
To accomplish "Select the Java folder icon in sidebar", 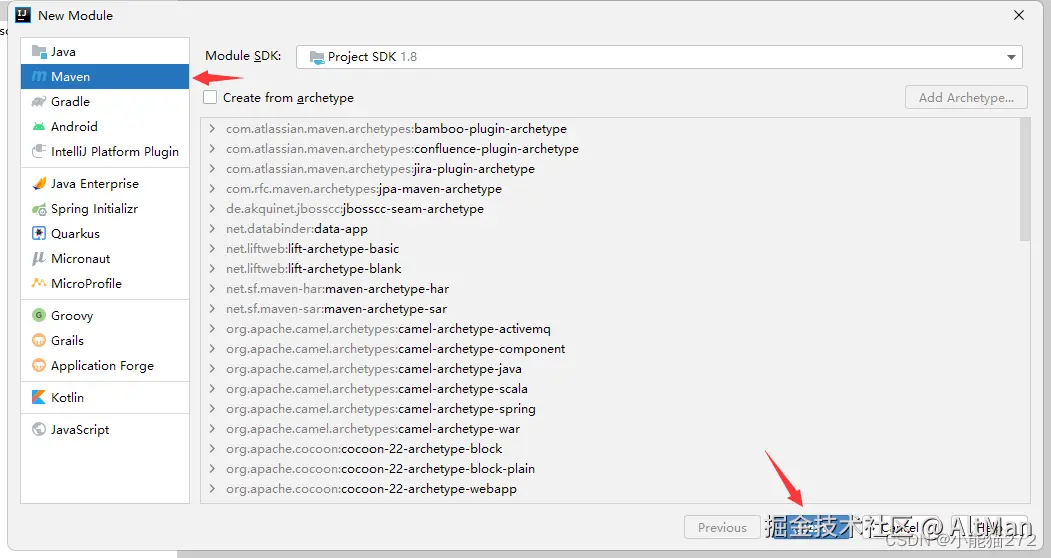I will coord(39,52).
